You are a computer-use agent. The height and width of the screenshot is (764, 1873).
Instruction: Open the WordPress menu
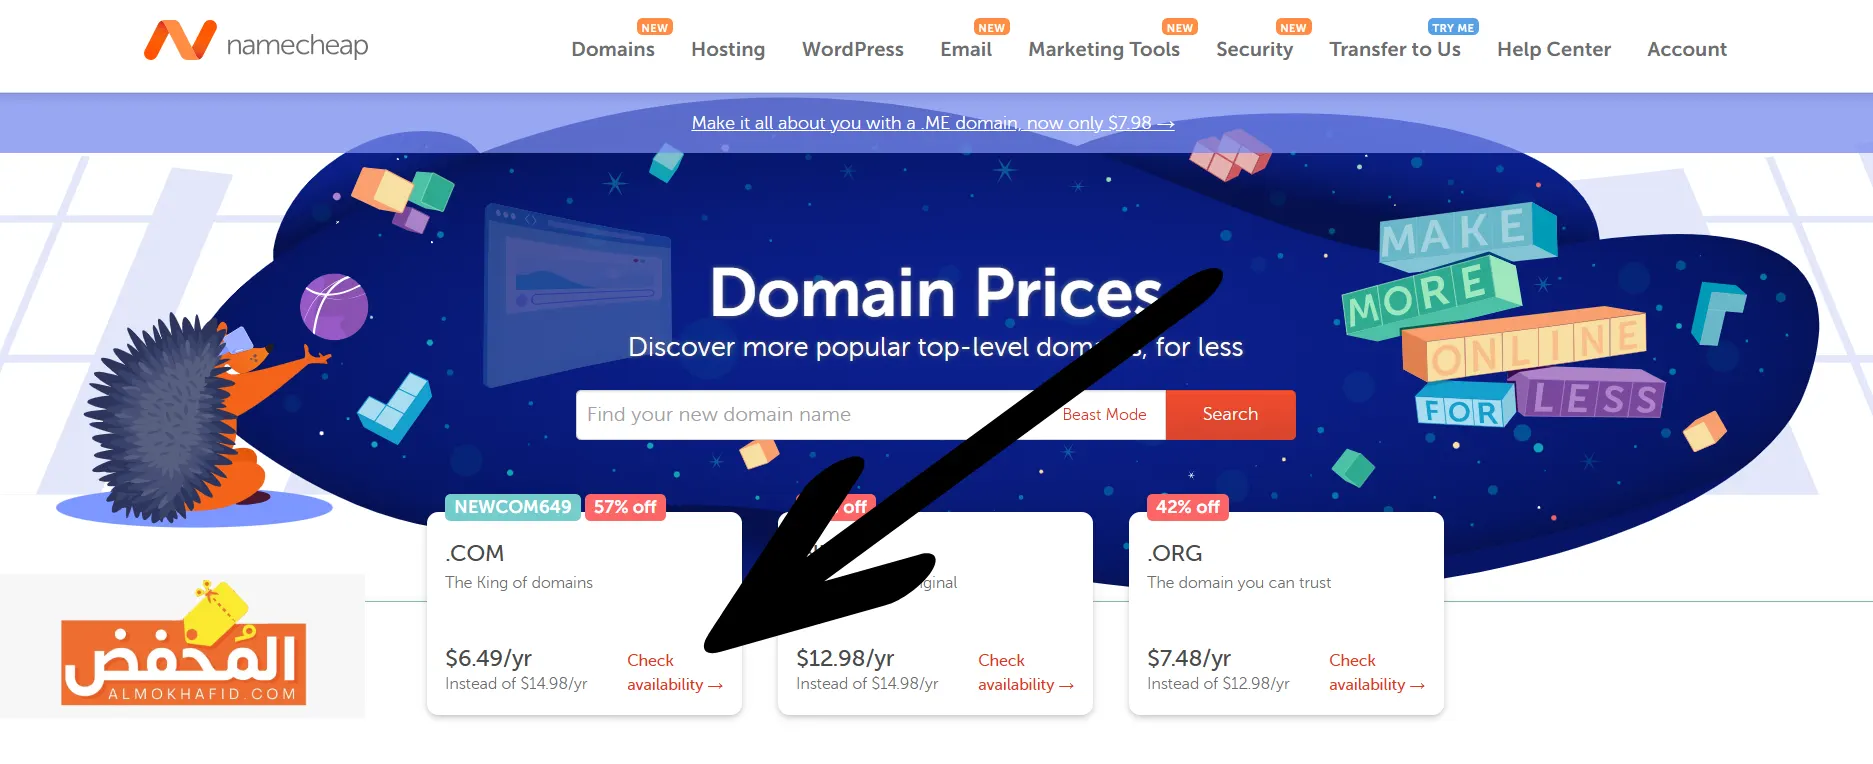(x=853, y=49)
